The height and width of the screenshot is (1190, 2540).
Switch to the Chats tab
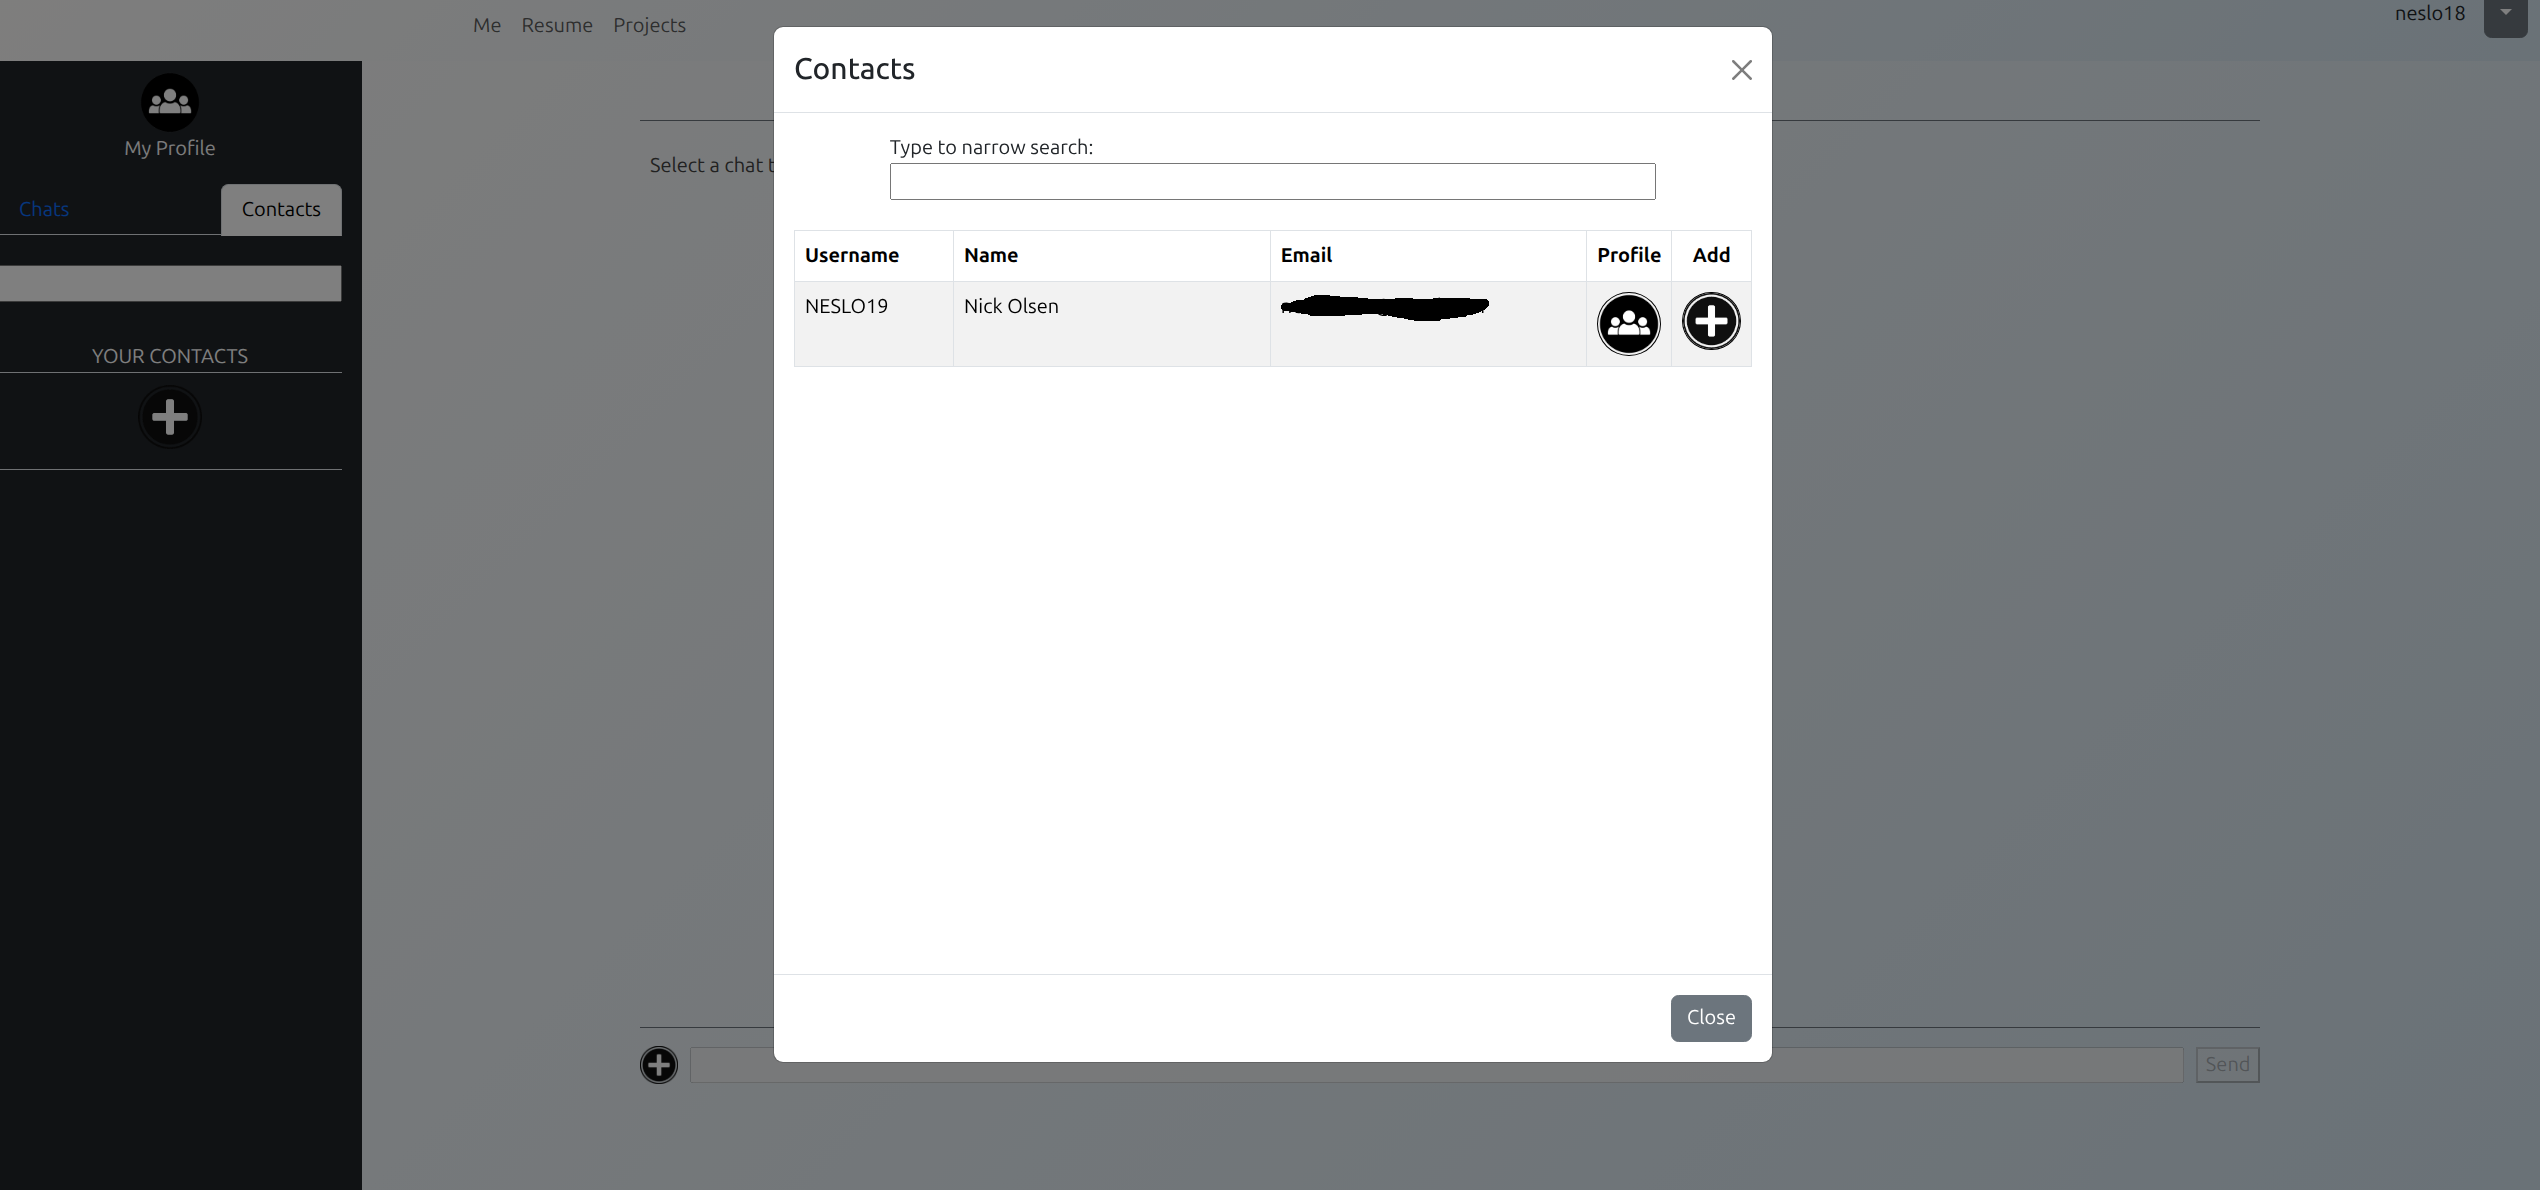click(44, 209)
